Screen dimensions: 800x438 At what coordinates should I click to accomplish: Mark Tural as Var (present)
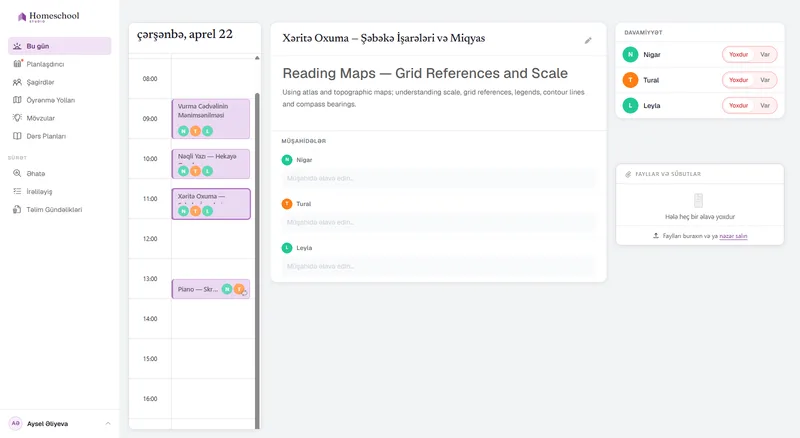point(765,80)
